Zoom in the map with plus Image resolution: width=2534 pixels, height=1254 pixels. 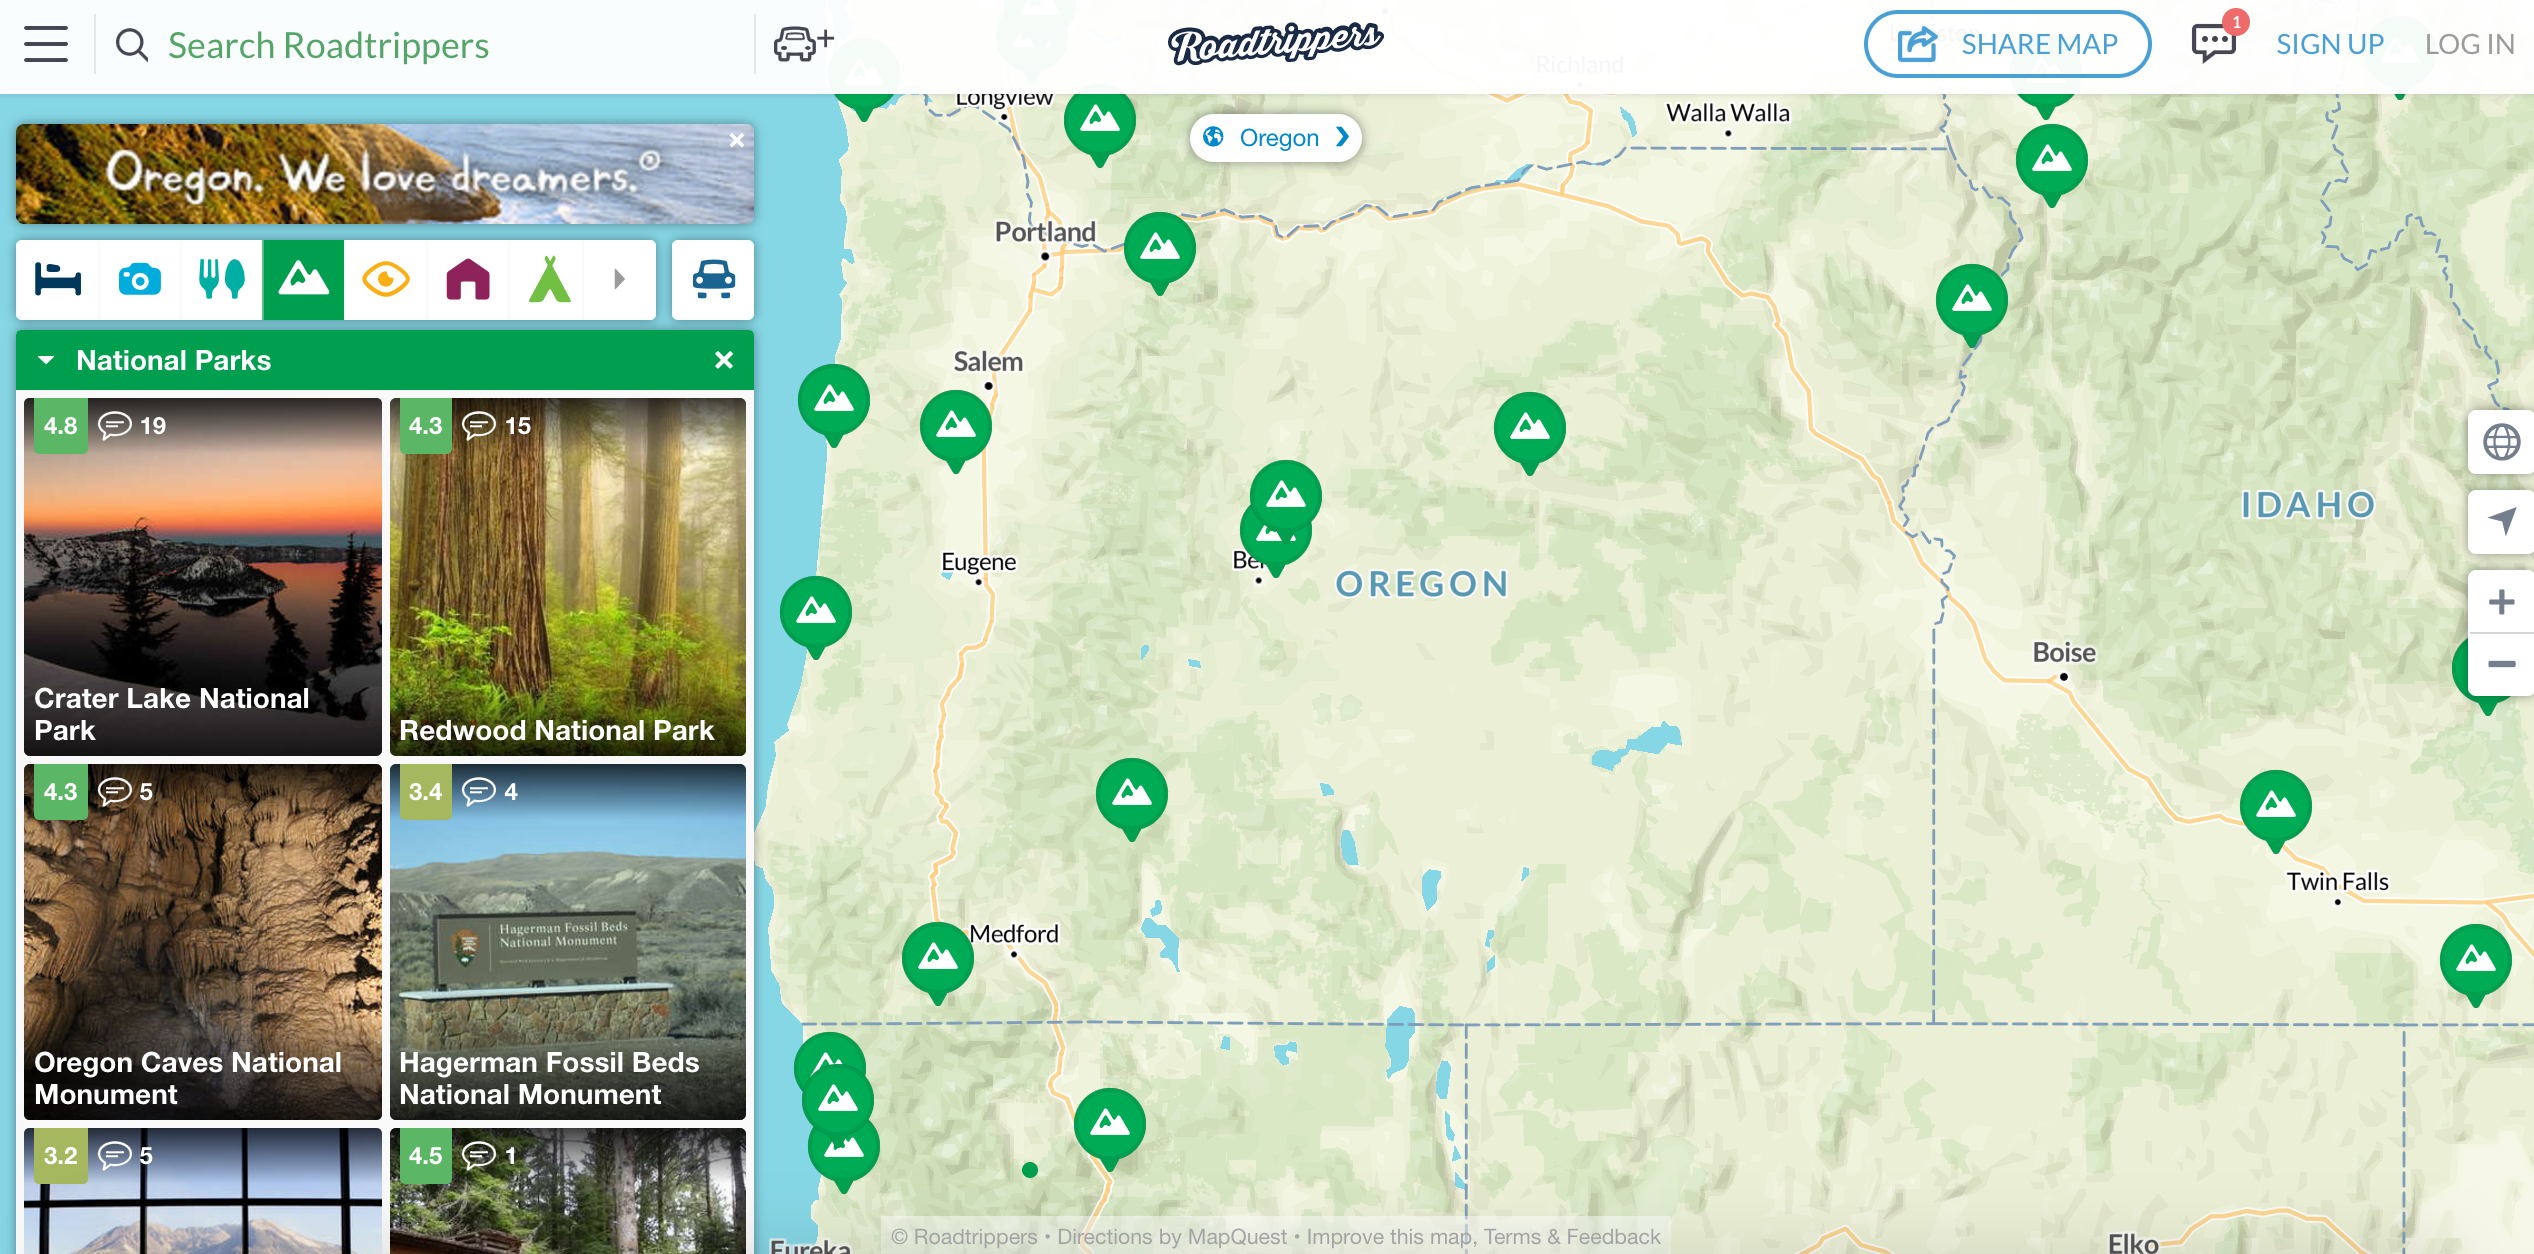2501,602
